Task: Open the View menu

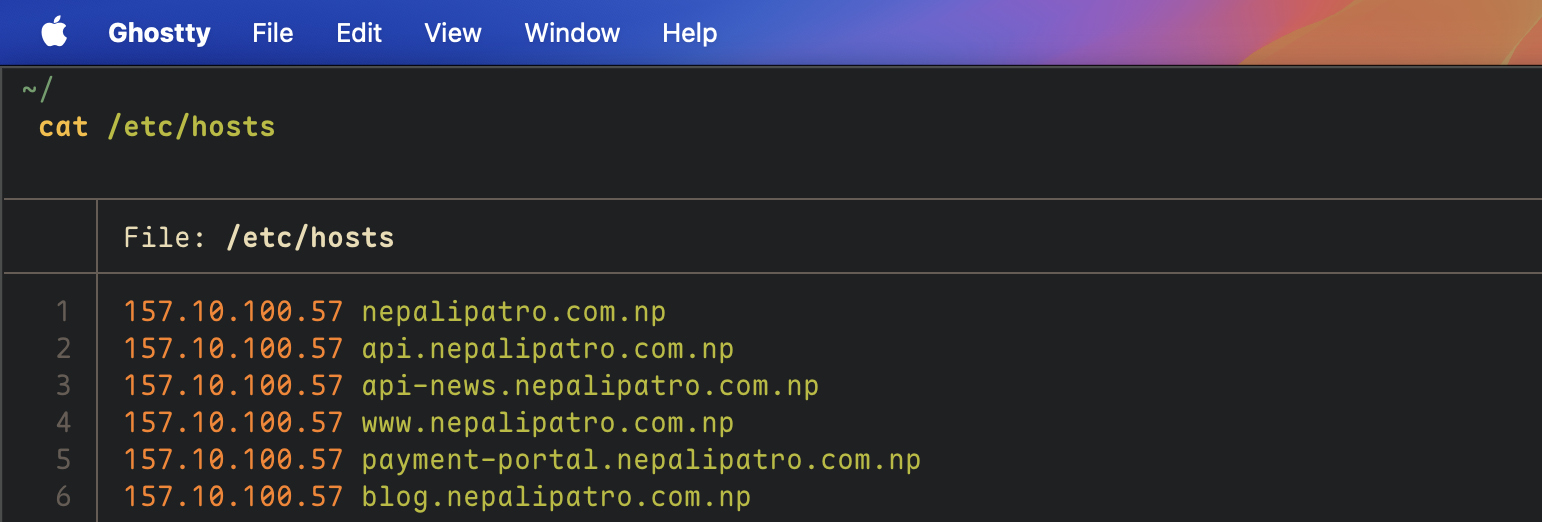Action: (x=453, y=33)
